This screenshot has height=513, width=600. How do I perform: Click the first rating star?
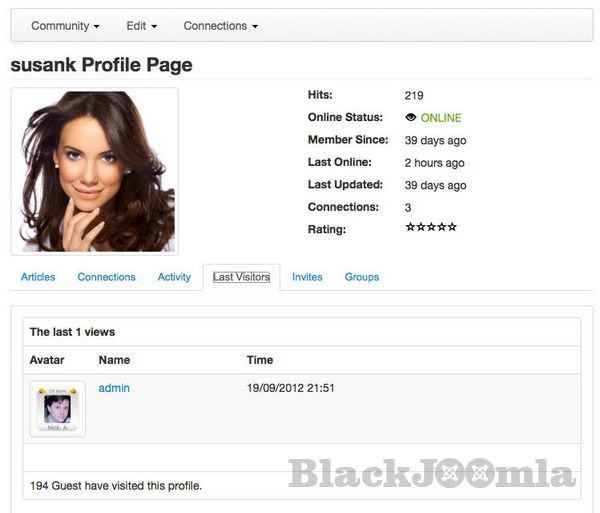click(410, 227)
